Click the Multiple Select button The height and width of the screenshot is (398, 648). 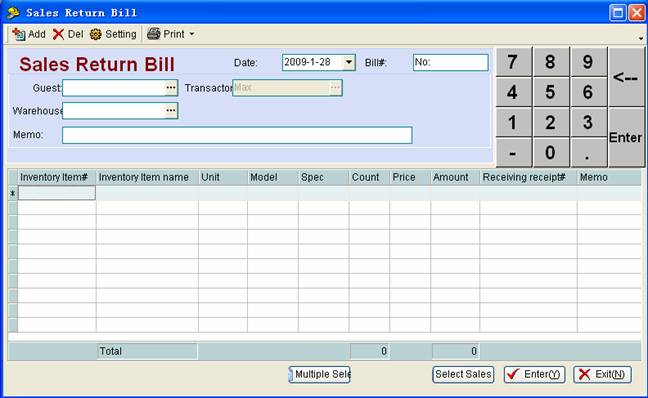pyautogui.click(x=319, y=374)
